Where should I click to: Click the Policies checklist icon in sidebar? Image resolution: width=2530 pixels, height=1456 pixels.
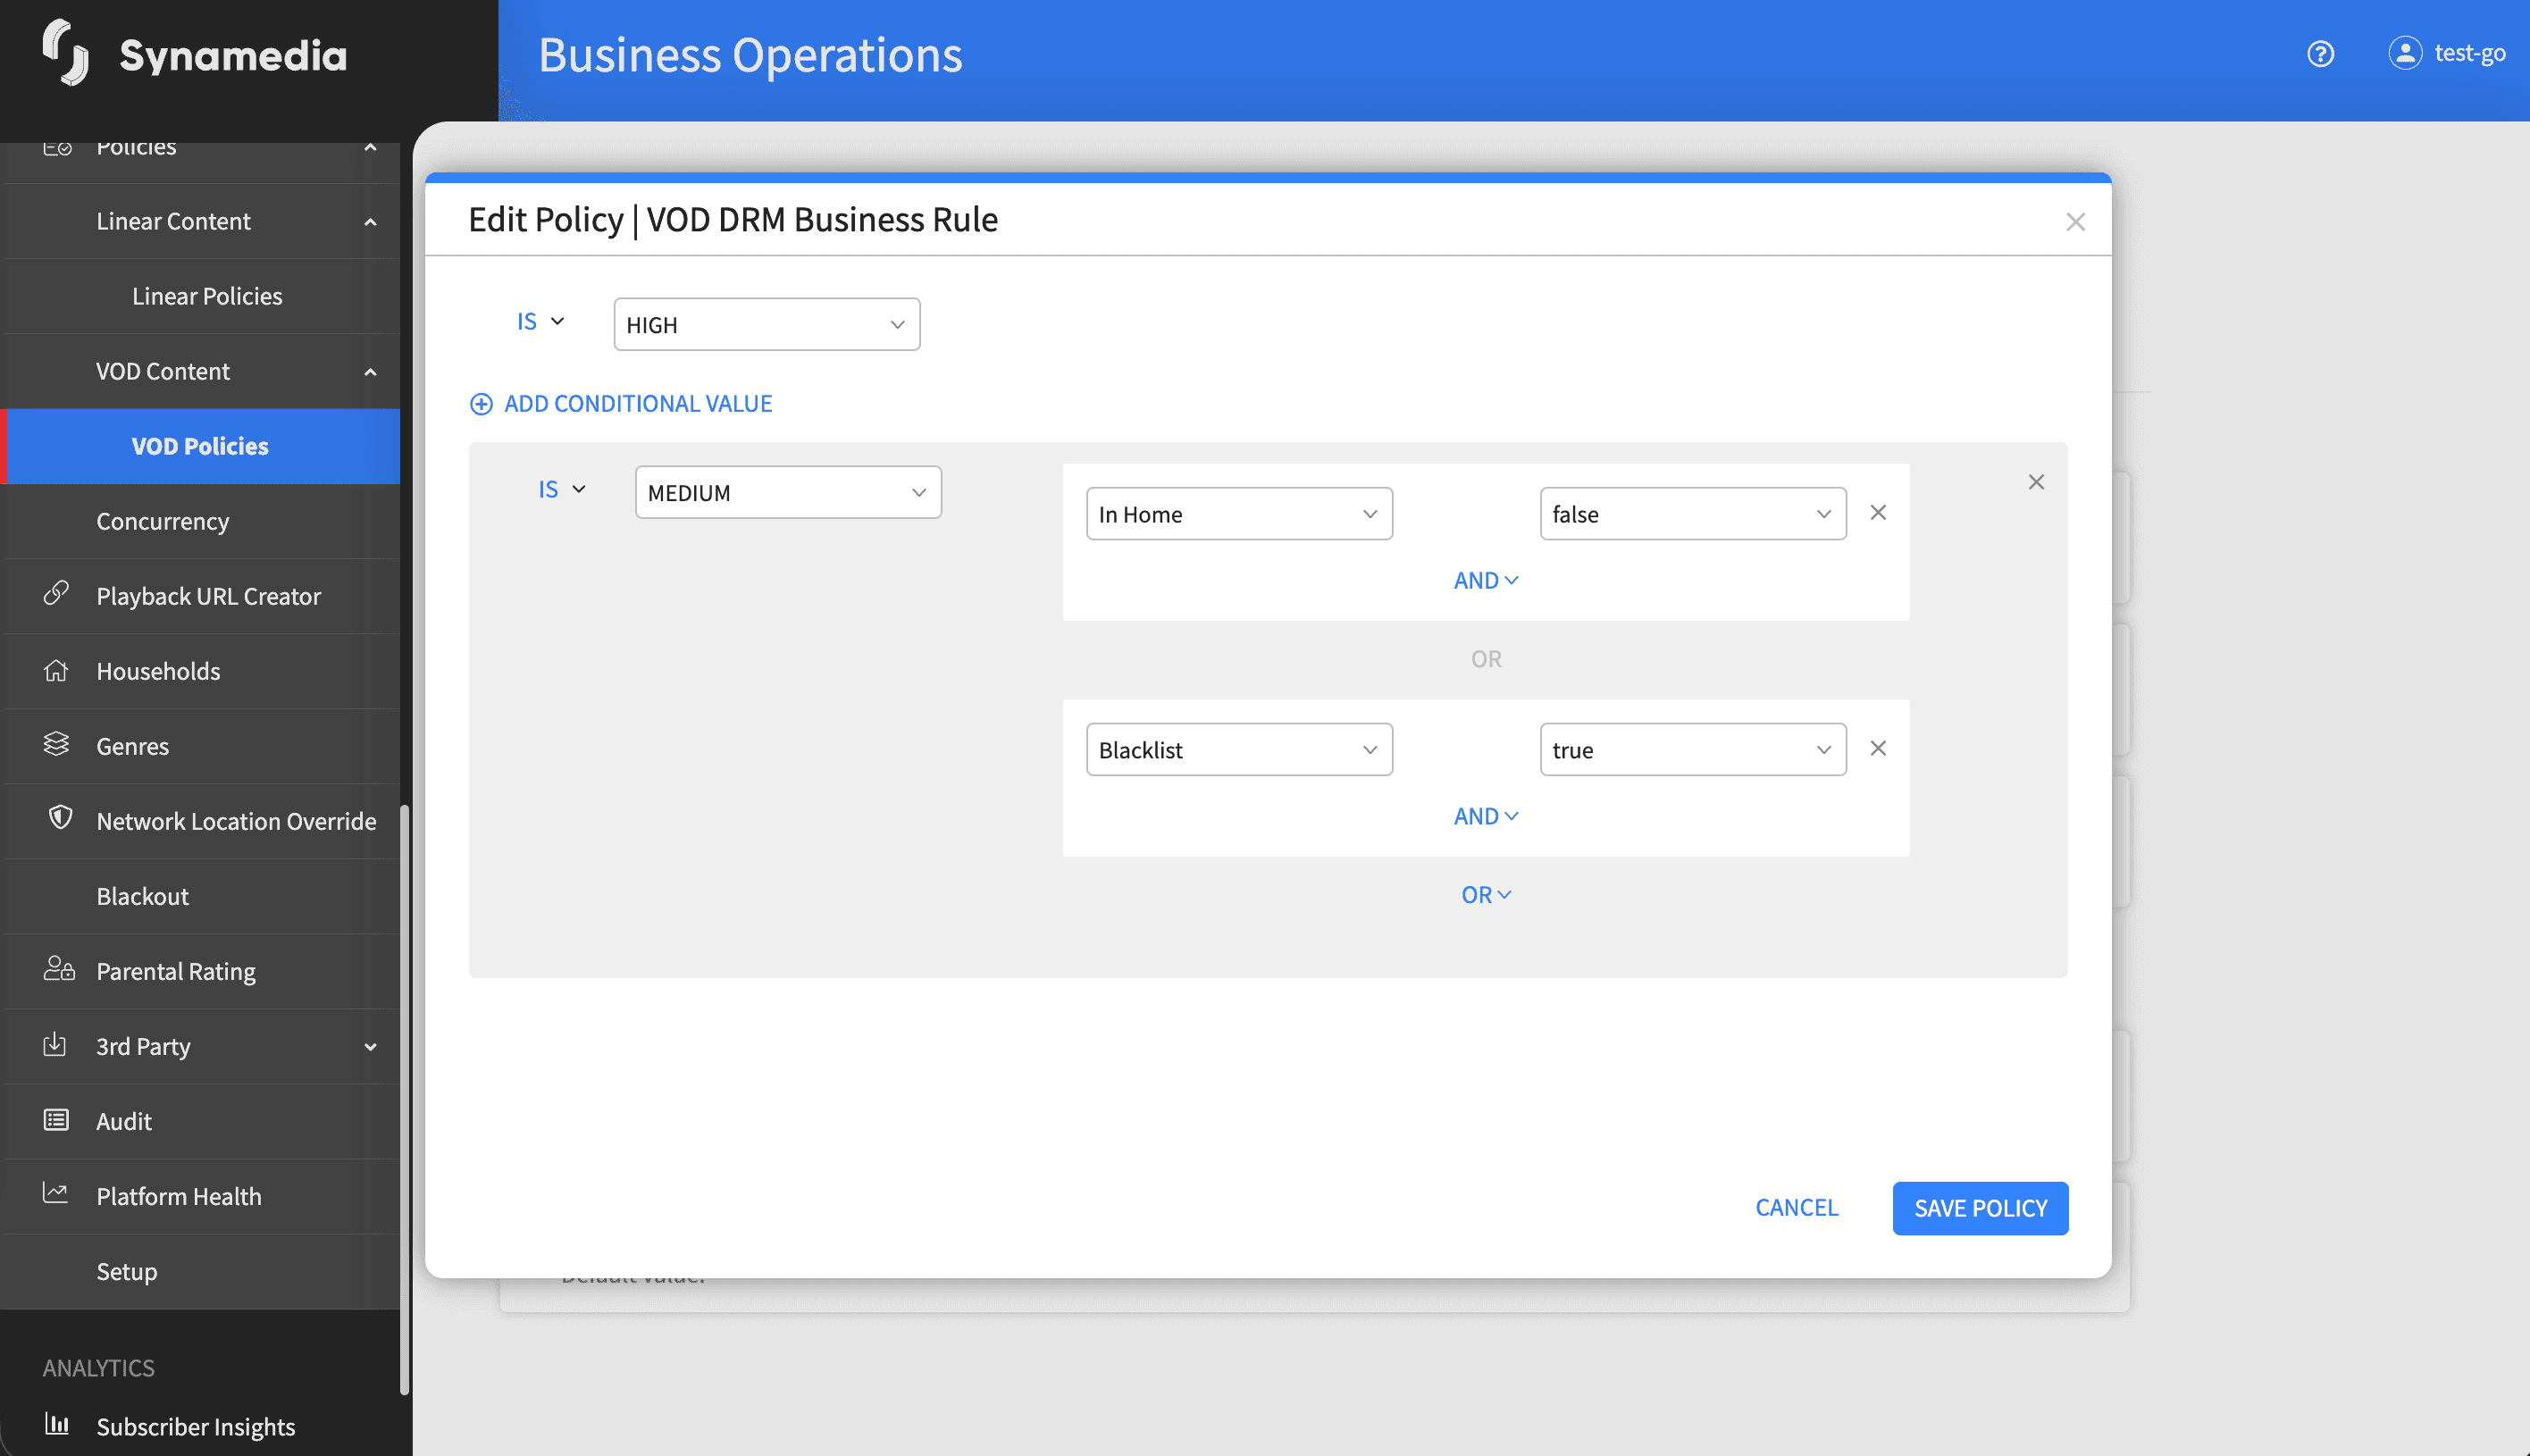[x=57, y=147]
